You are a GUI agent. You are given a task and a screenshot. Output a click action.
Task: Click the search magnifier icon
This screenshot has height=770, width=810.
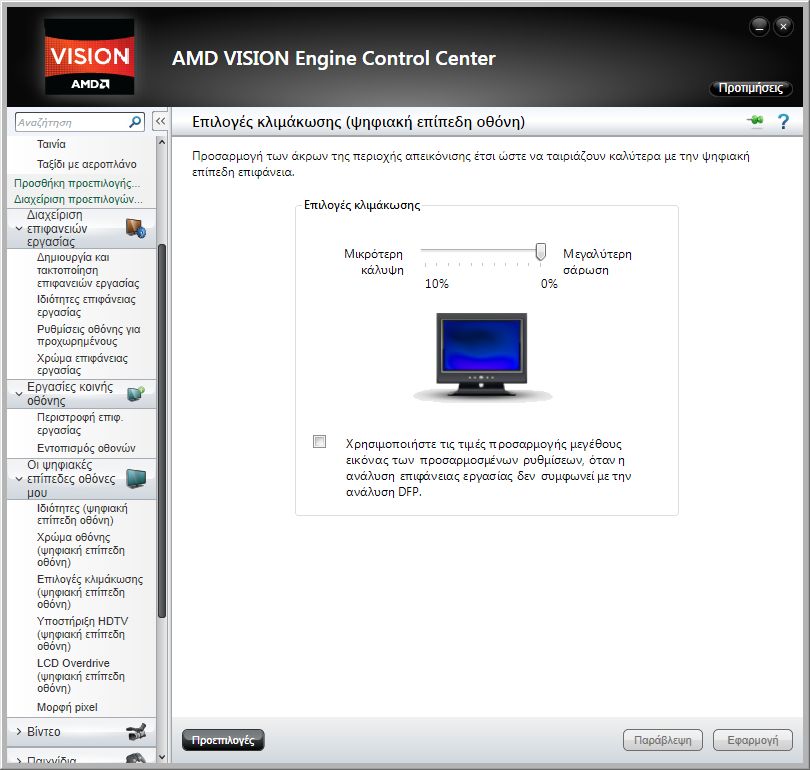[135, 122]
